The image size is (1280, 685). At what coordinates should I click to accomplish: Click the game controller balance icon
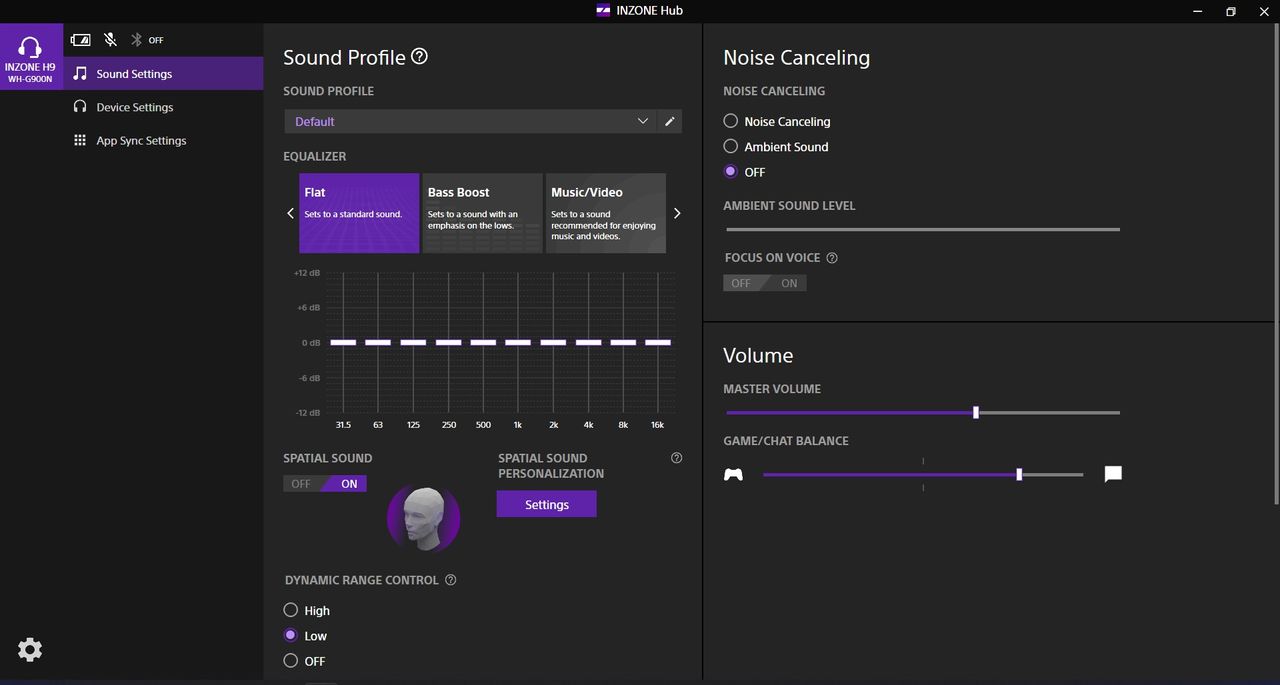pyautogui.click(x=734, y=475)
